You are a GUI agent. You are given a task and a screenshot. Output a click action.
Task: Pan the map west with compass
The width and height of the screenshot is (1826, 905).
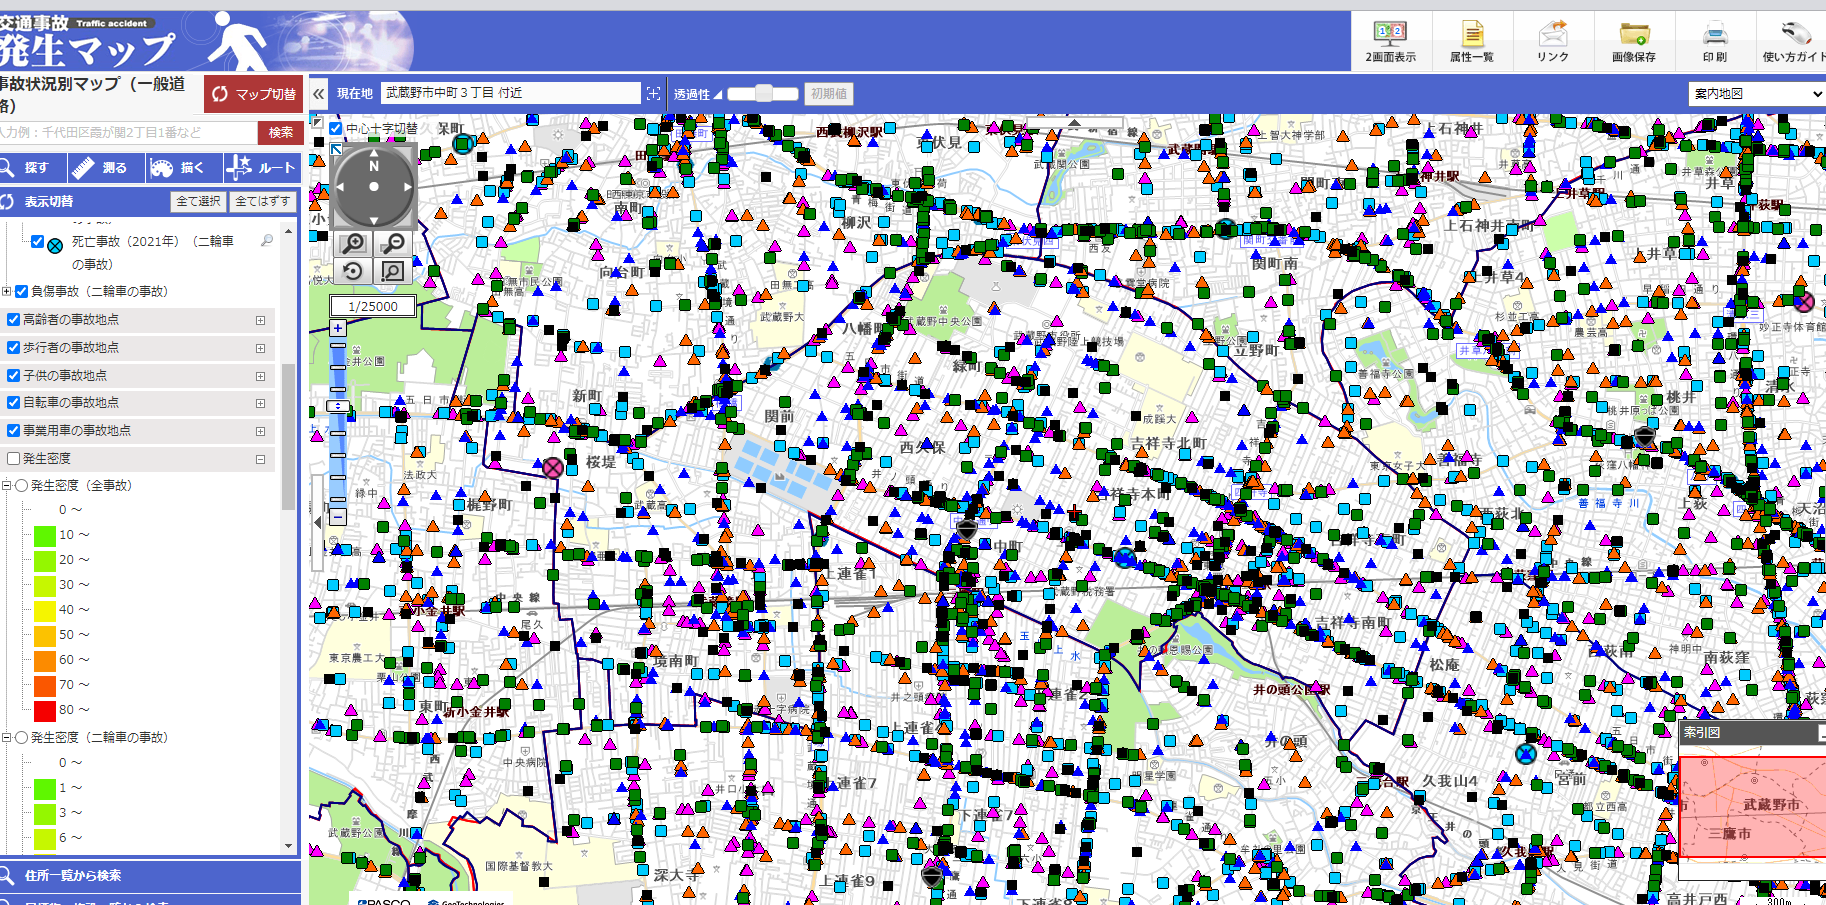(340, 186)
